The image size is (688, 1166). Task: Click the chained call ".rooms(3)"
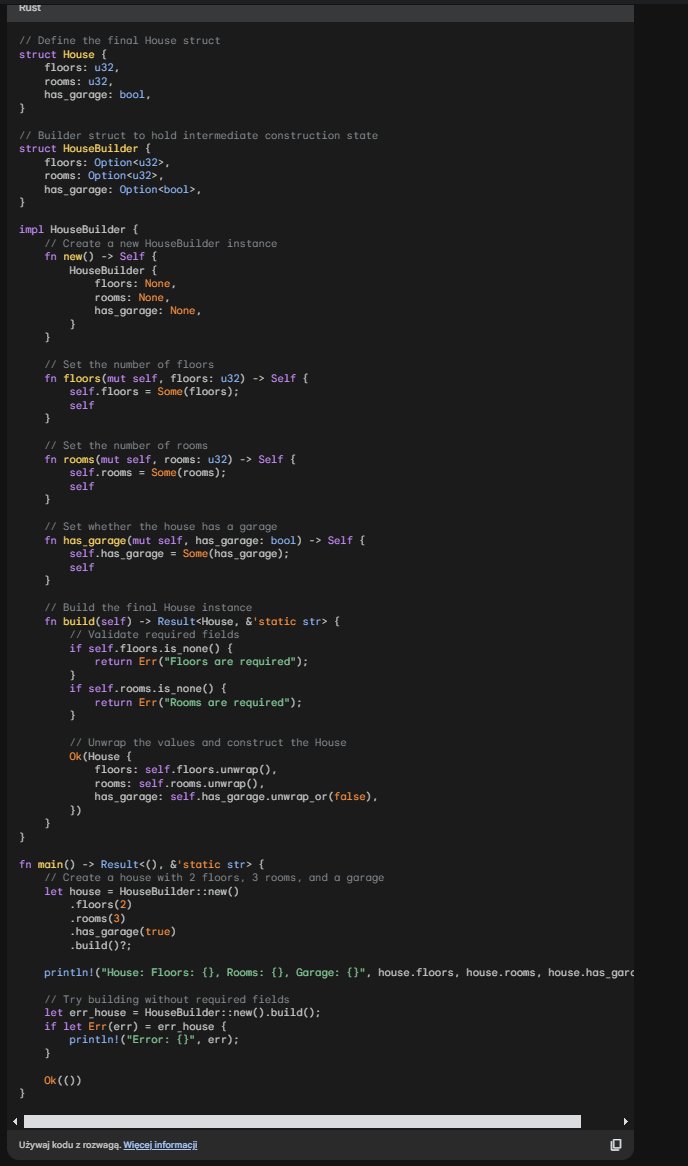pyautogui.click(x=97, y=918)
